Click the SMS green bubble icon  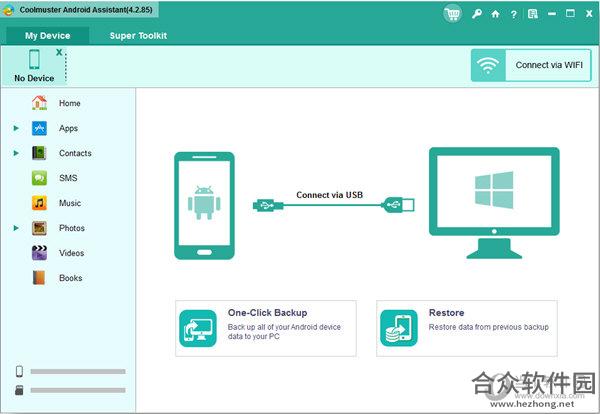39,178
